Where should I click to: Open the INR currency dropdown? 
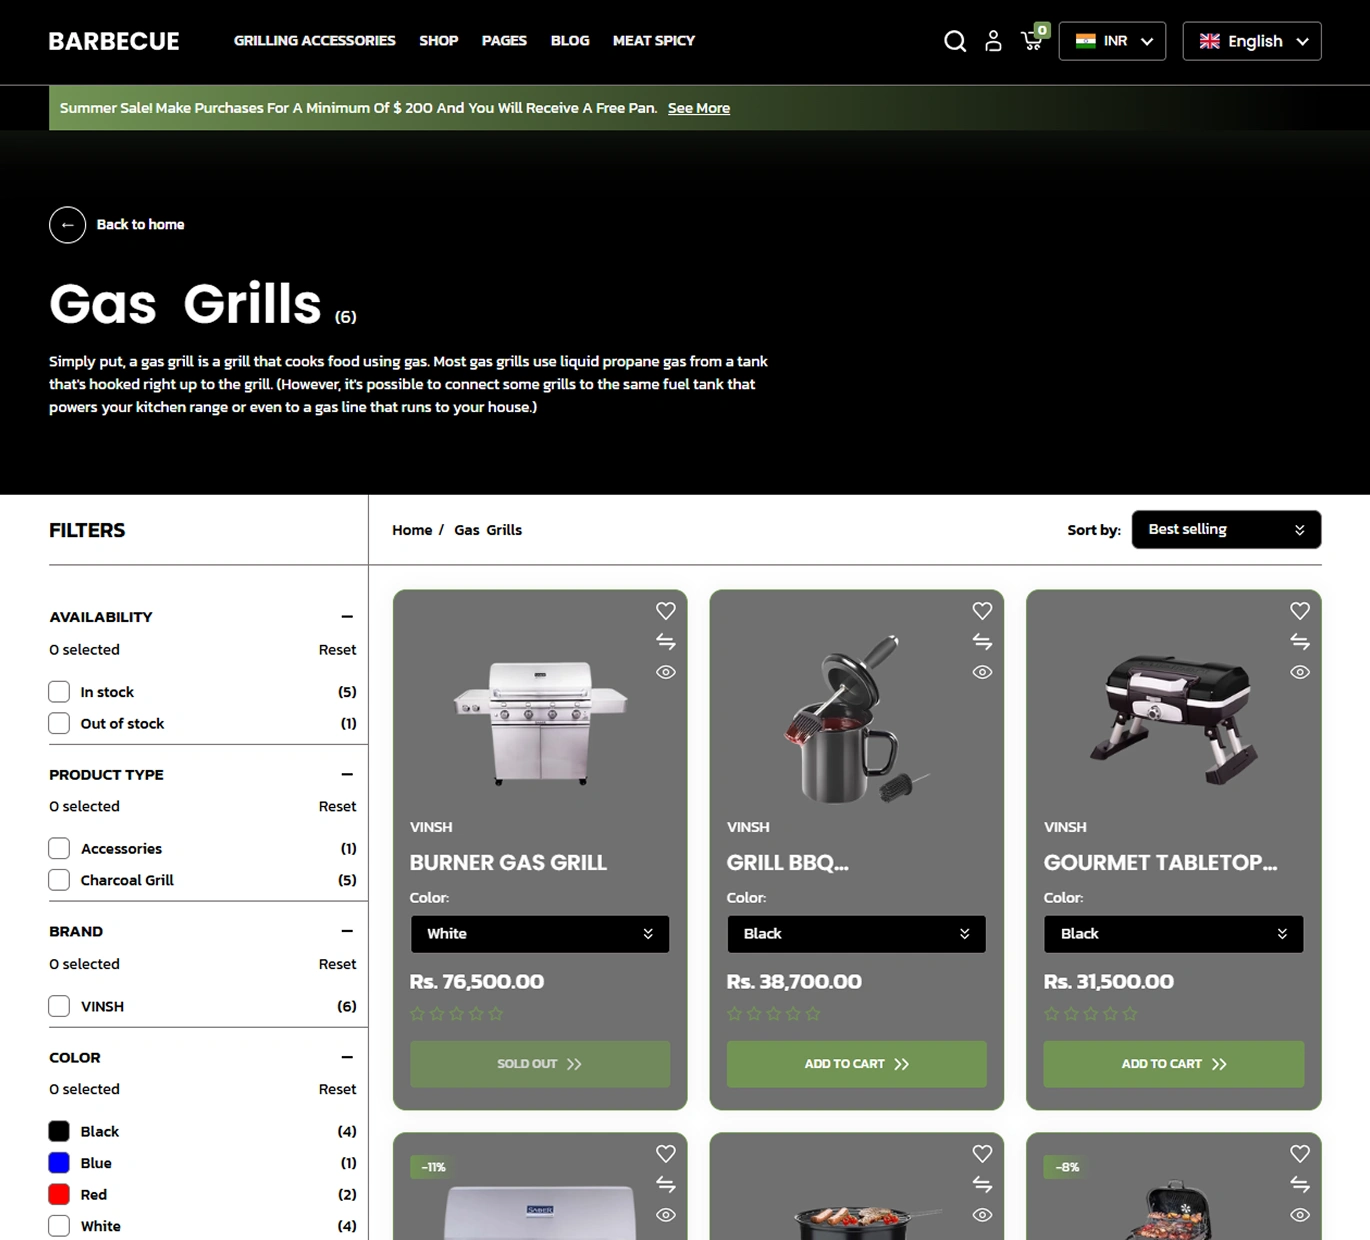point(1112,41)
